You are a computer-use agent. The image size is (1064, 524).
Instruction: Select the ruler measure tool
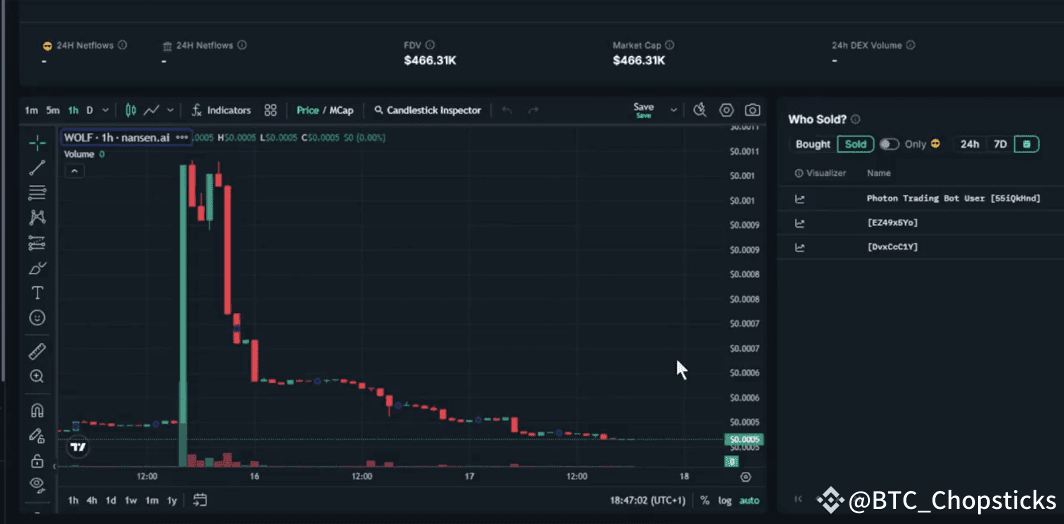click(x=37, y=352)
